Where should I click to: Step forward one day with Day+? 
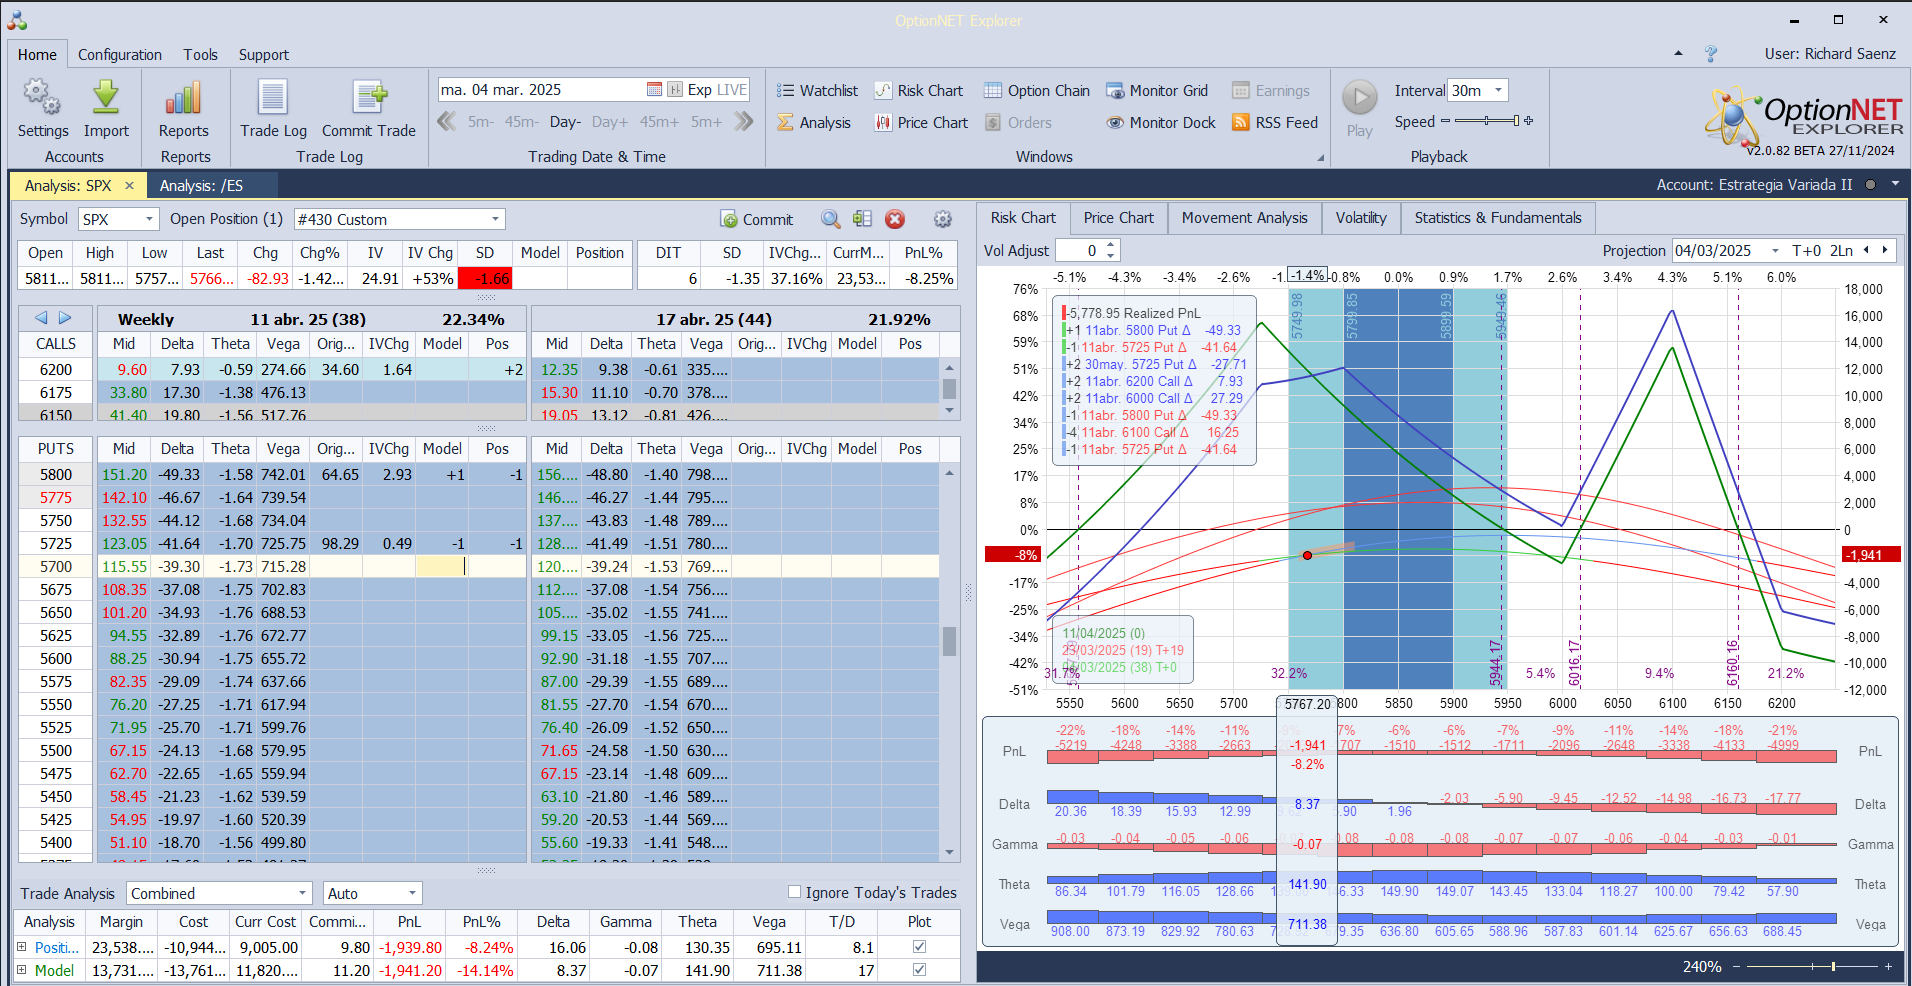point(610,122)
